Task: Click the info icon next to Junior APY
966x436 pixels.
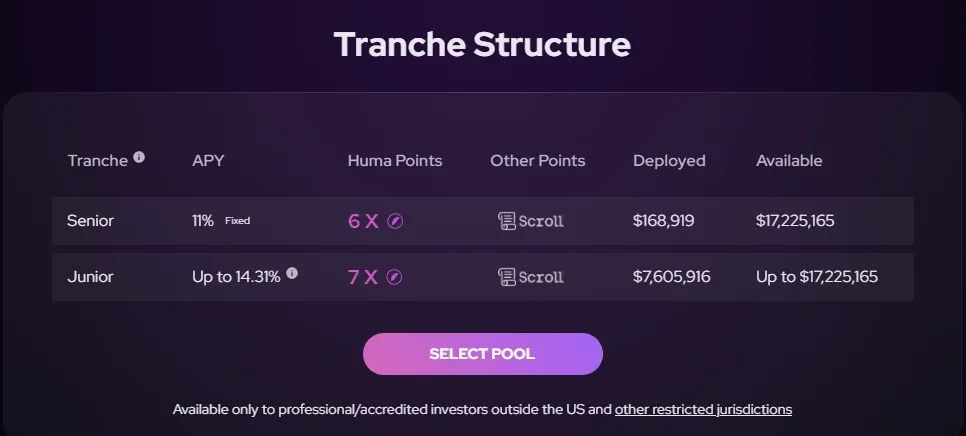Action: pos(292,273)
